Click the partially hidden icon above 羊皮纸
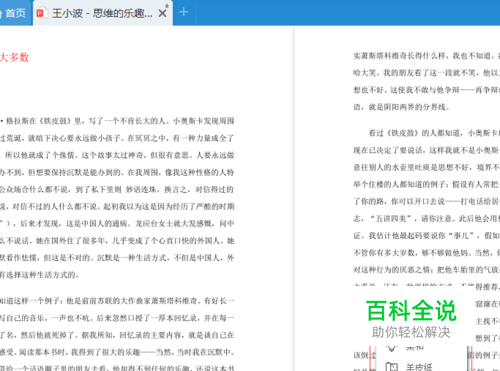 pos(392,349)
